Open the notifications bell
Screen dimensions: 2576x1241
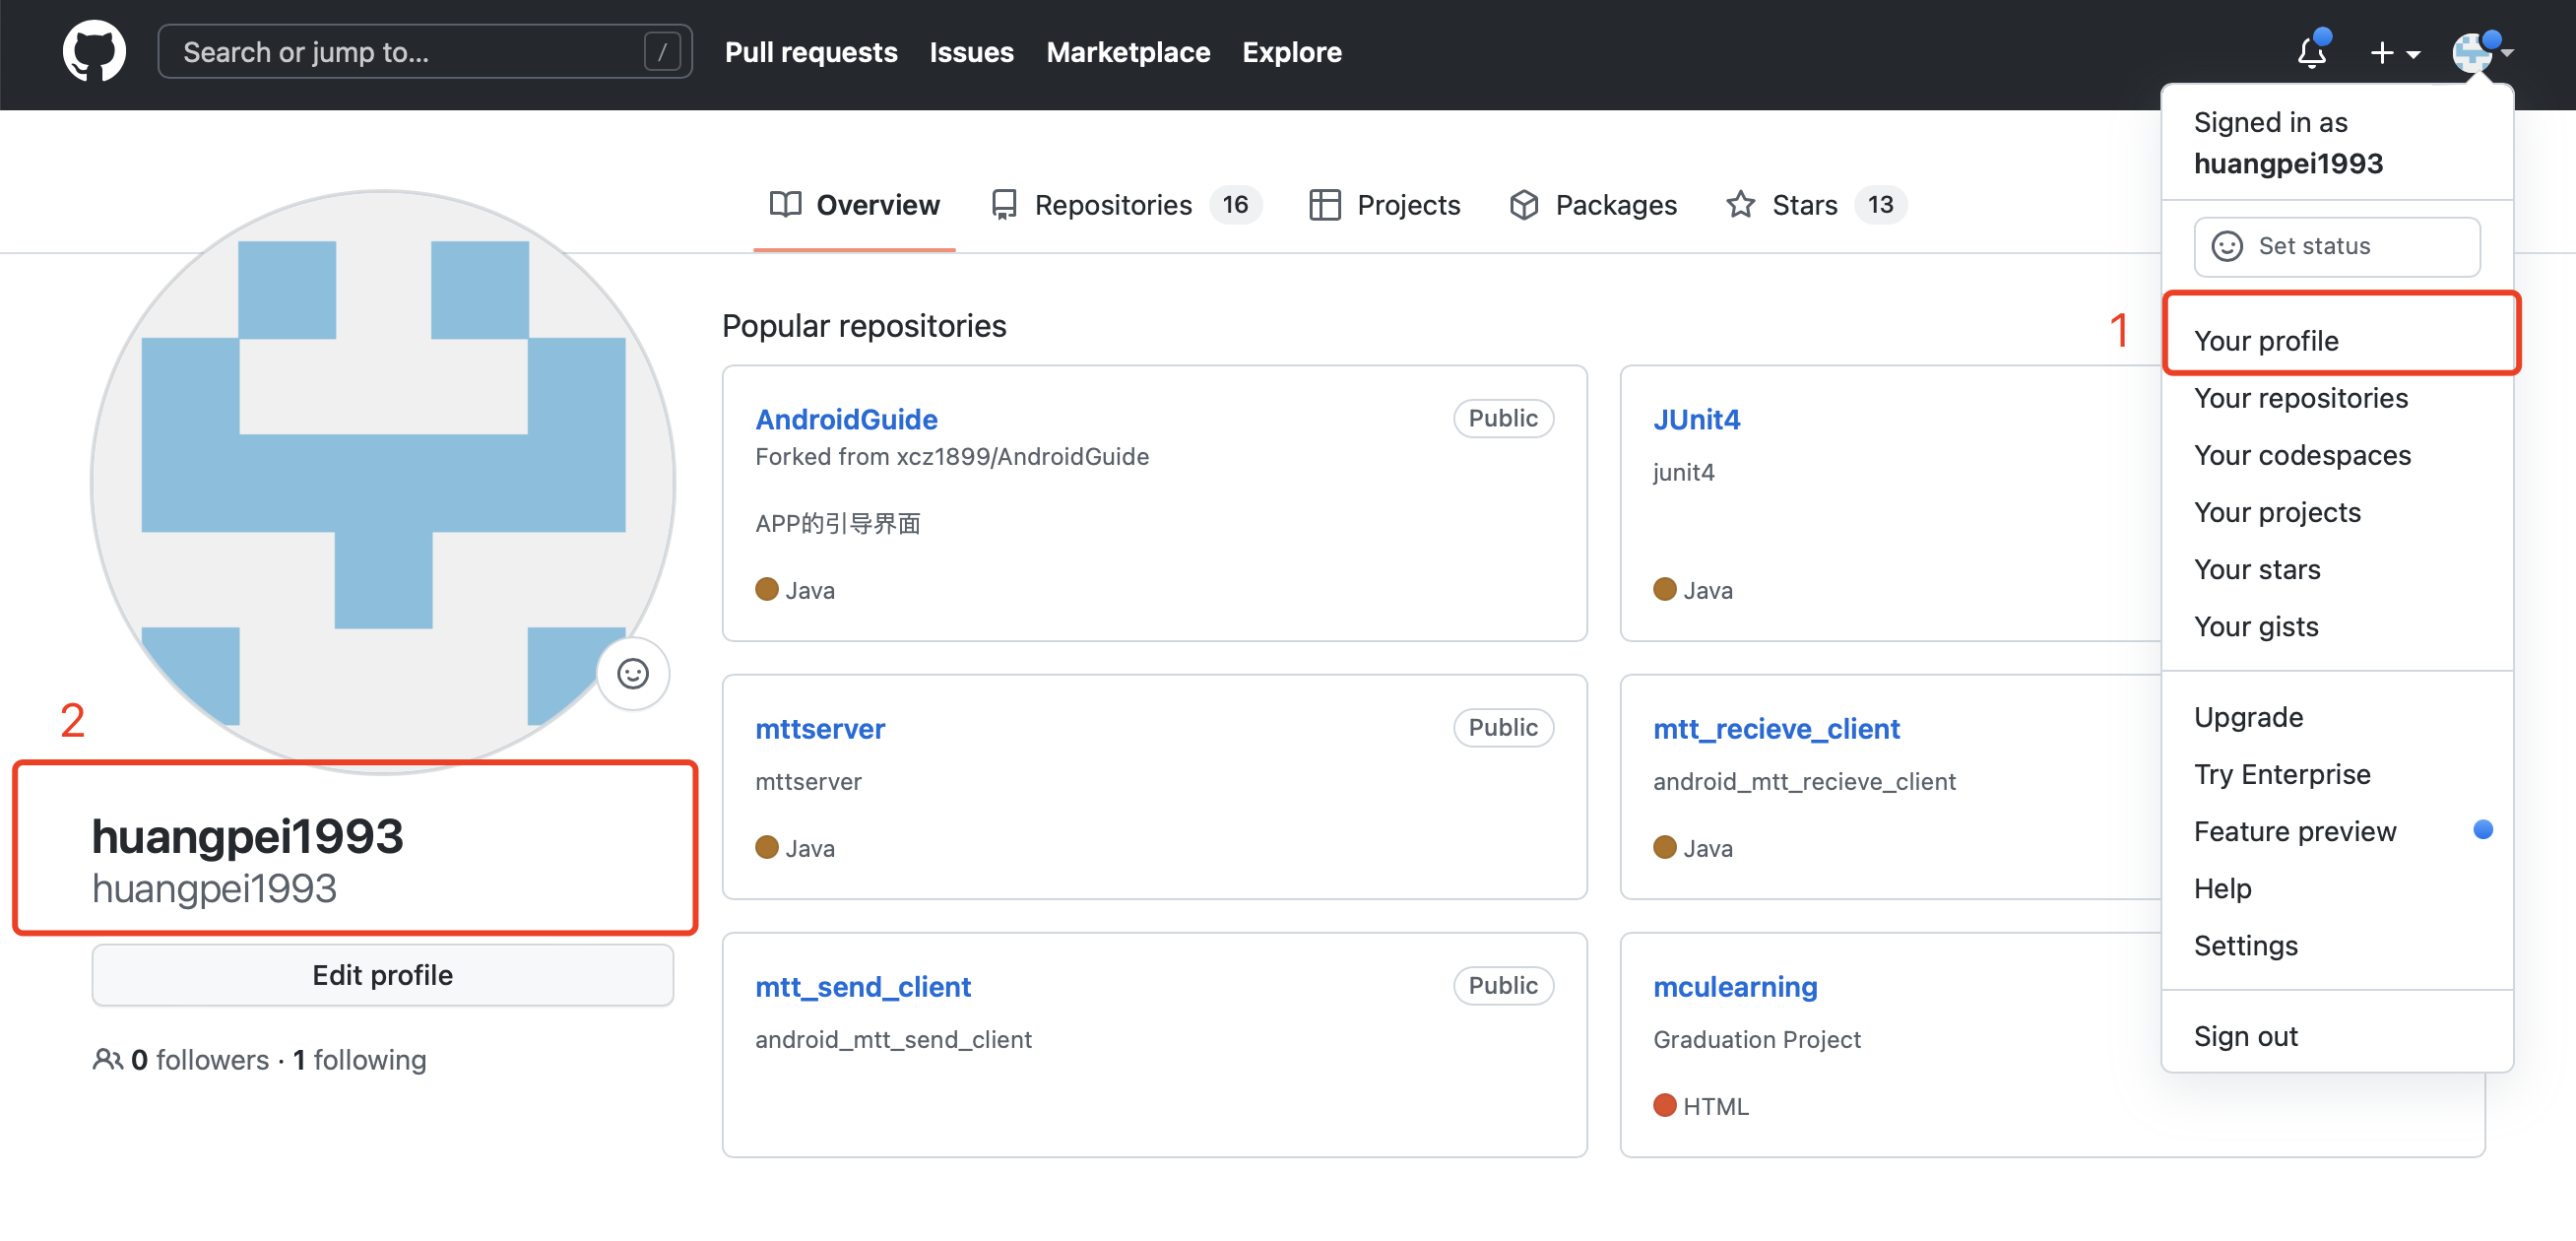[x=2311, y=52]
